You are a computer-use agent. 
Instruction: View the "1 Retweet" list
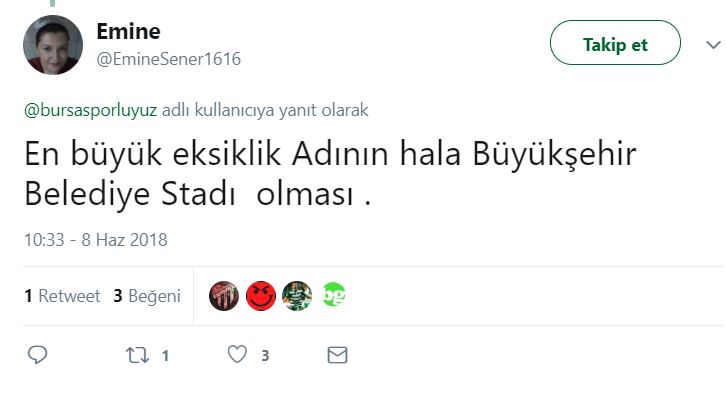(x=62, y=296)
